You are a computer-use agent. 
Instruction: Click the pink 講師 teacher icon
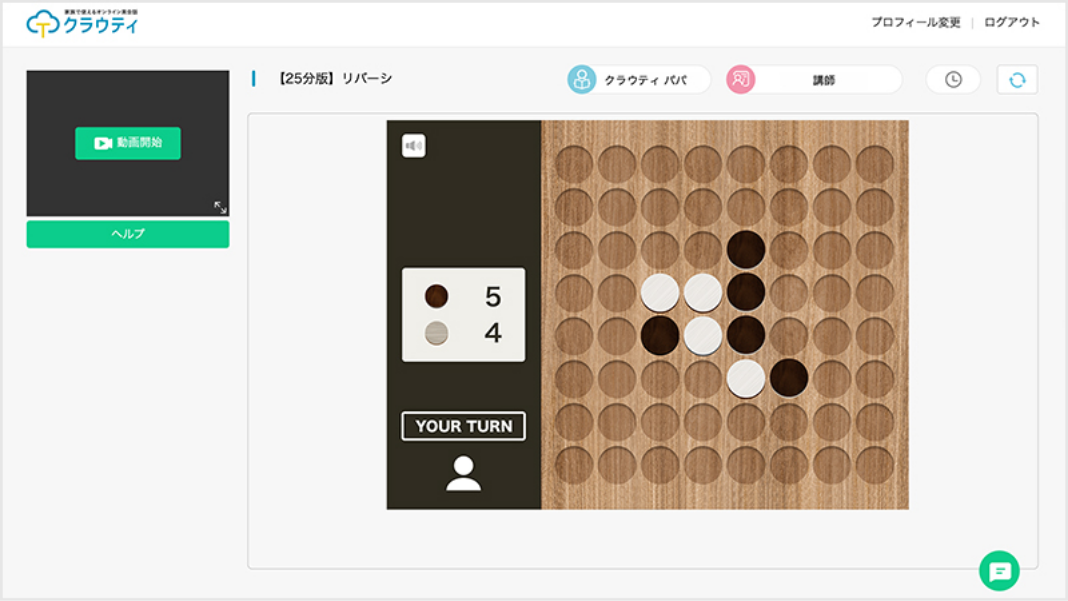(741, 80)
